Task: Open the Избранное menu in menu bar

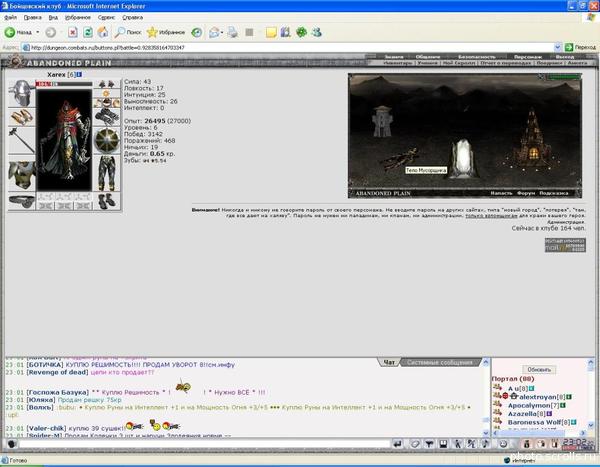Action: 78,18
